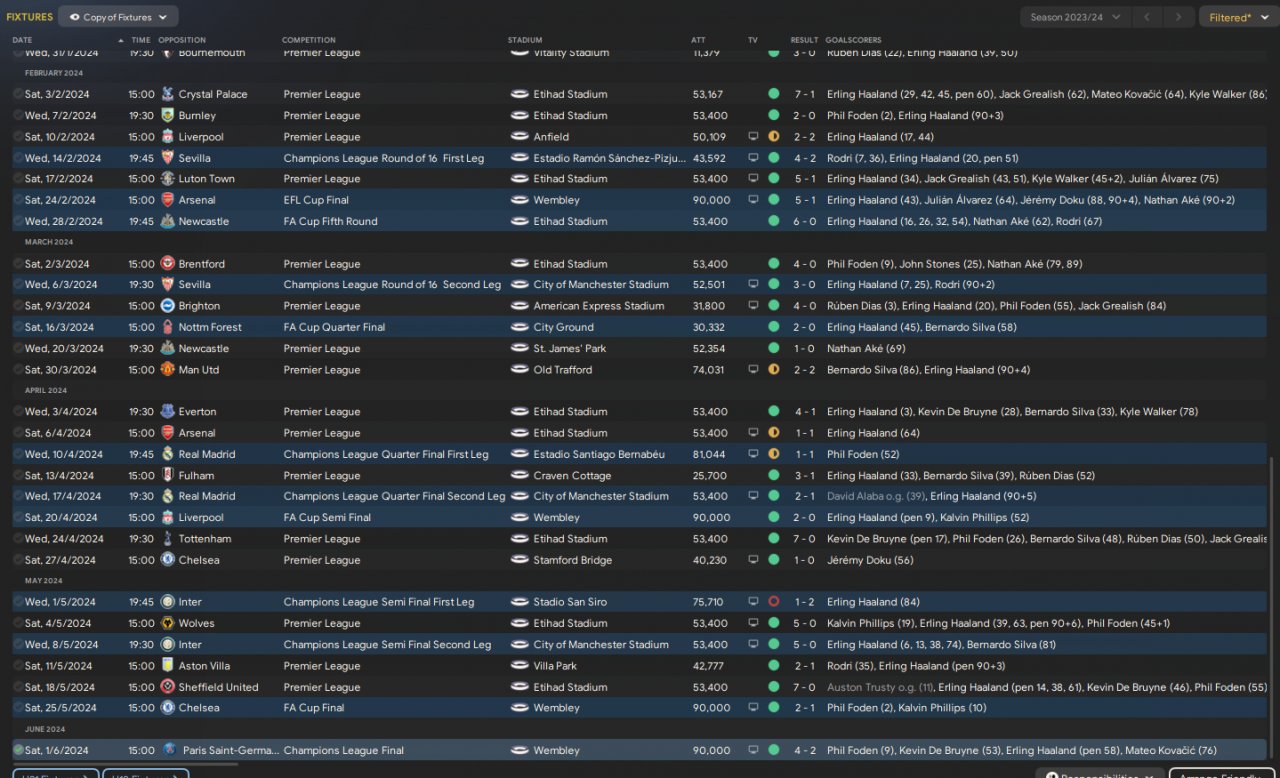Image resolution: width=1280 pixels, height=778 pixels.
Task: Click the TV icon on the Wolves row
Action: tap(753, 623)
